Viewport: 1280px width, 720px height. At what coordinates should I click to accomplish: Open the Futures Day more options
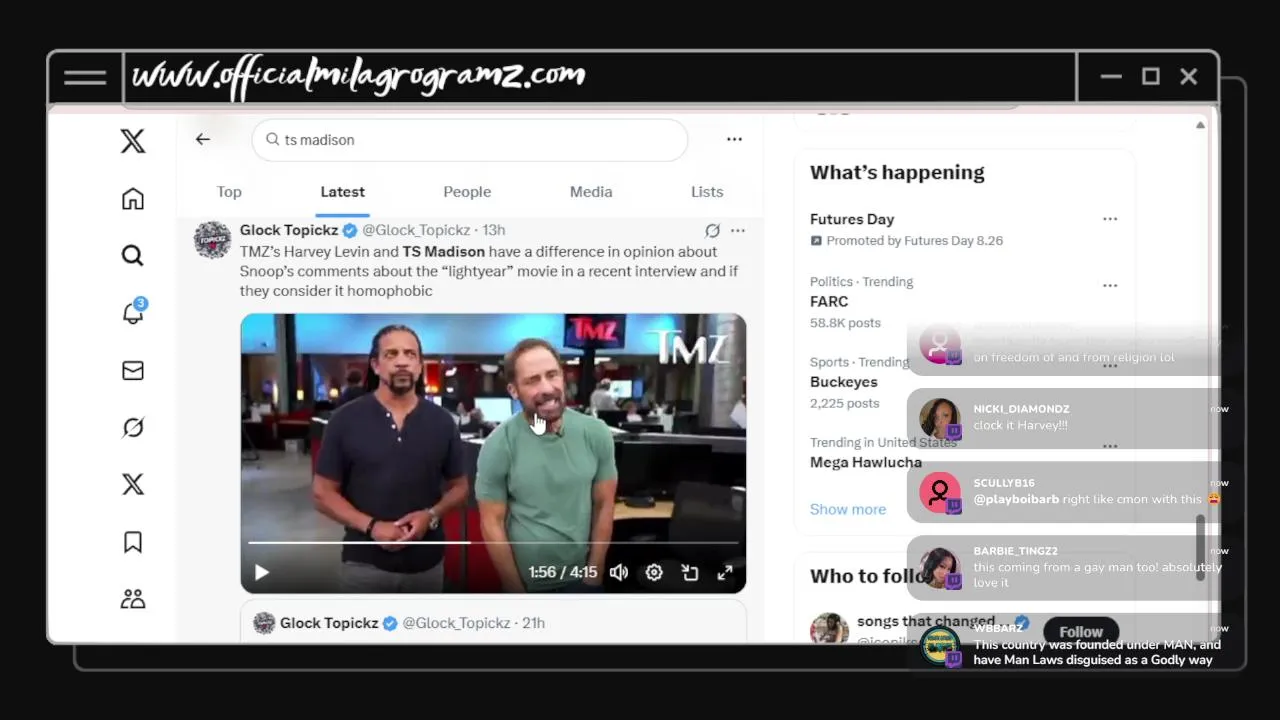[x=1110, y=219]
